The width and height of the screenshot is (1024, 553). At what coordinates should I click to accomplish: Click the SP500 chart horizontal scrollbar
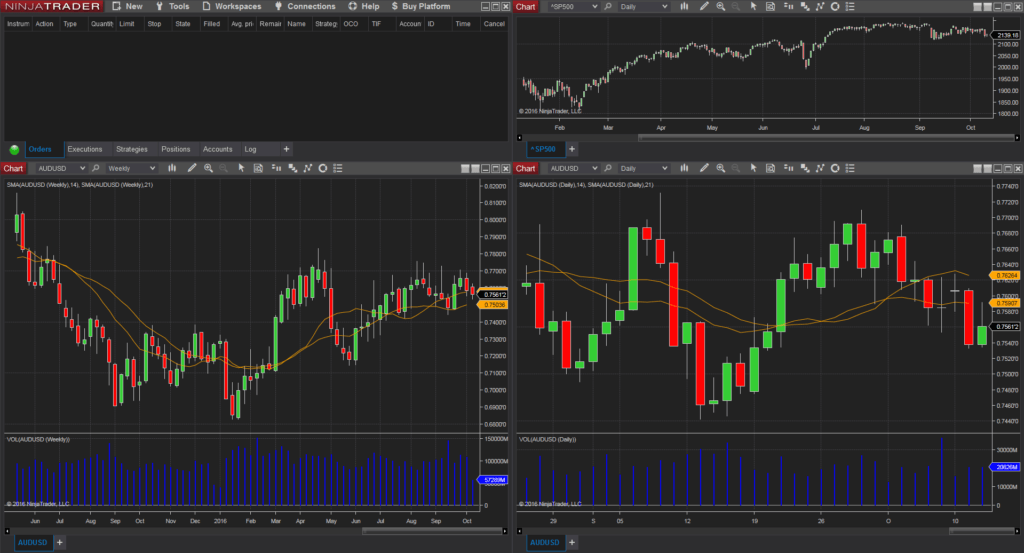[826, 138]
